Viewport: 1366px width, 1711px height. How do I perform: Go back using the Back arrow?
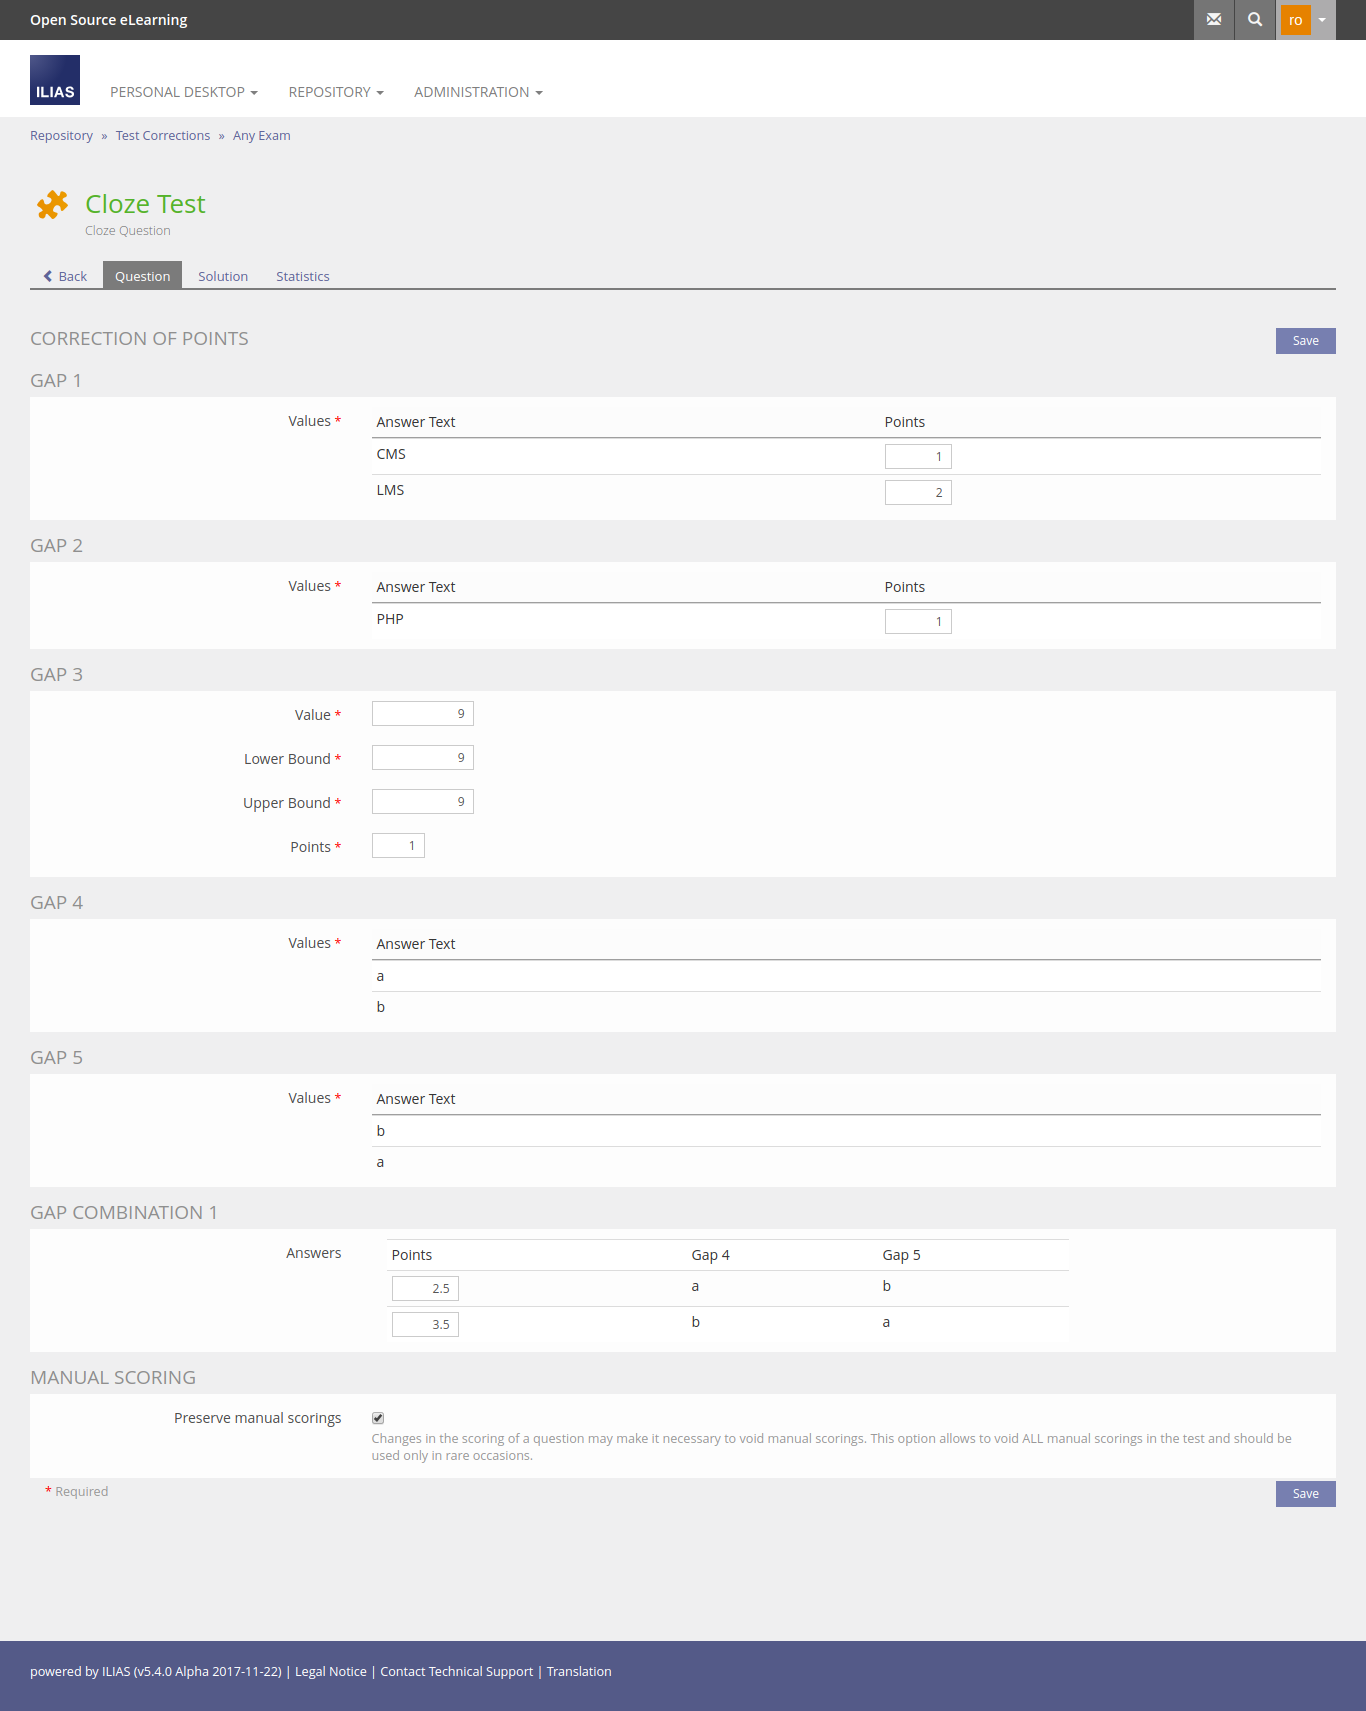tap(65, 277)
